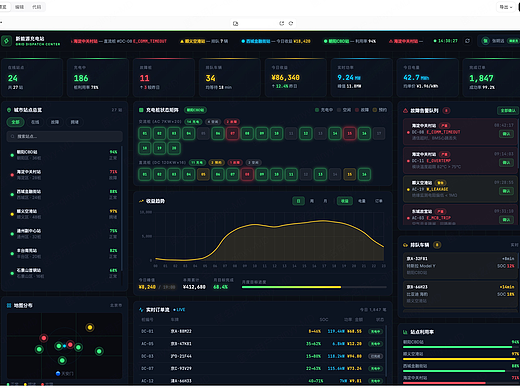This screenshot has width=520, height=390.
Task: Select the 订单 metric in the trend chart
Action: pyautogui.click(x=379, y=201)
